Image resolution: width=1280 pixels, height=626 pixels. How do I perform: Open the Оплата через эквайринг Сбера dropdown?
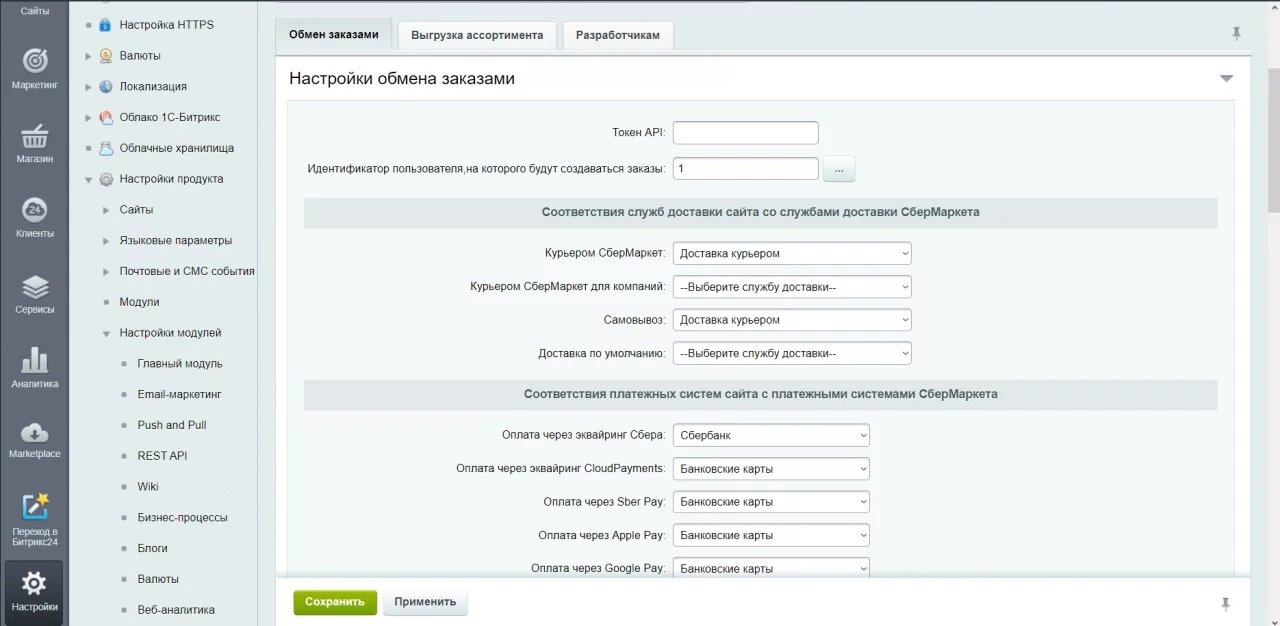pyautogui.click(x=771, y=436)
